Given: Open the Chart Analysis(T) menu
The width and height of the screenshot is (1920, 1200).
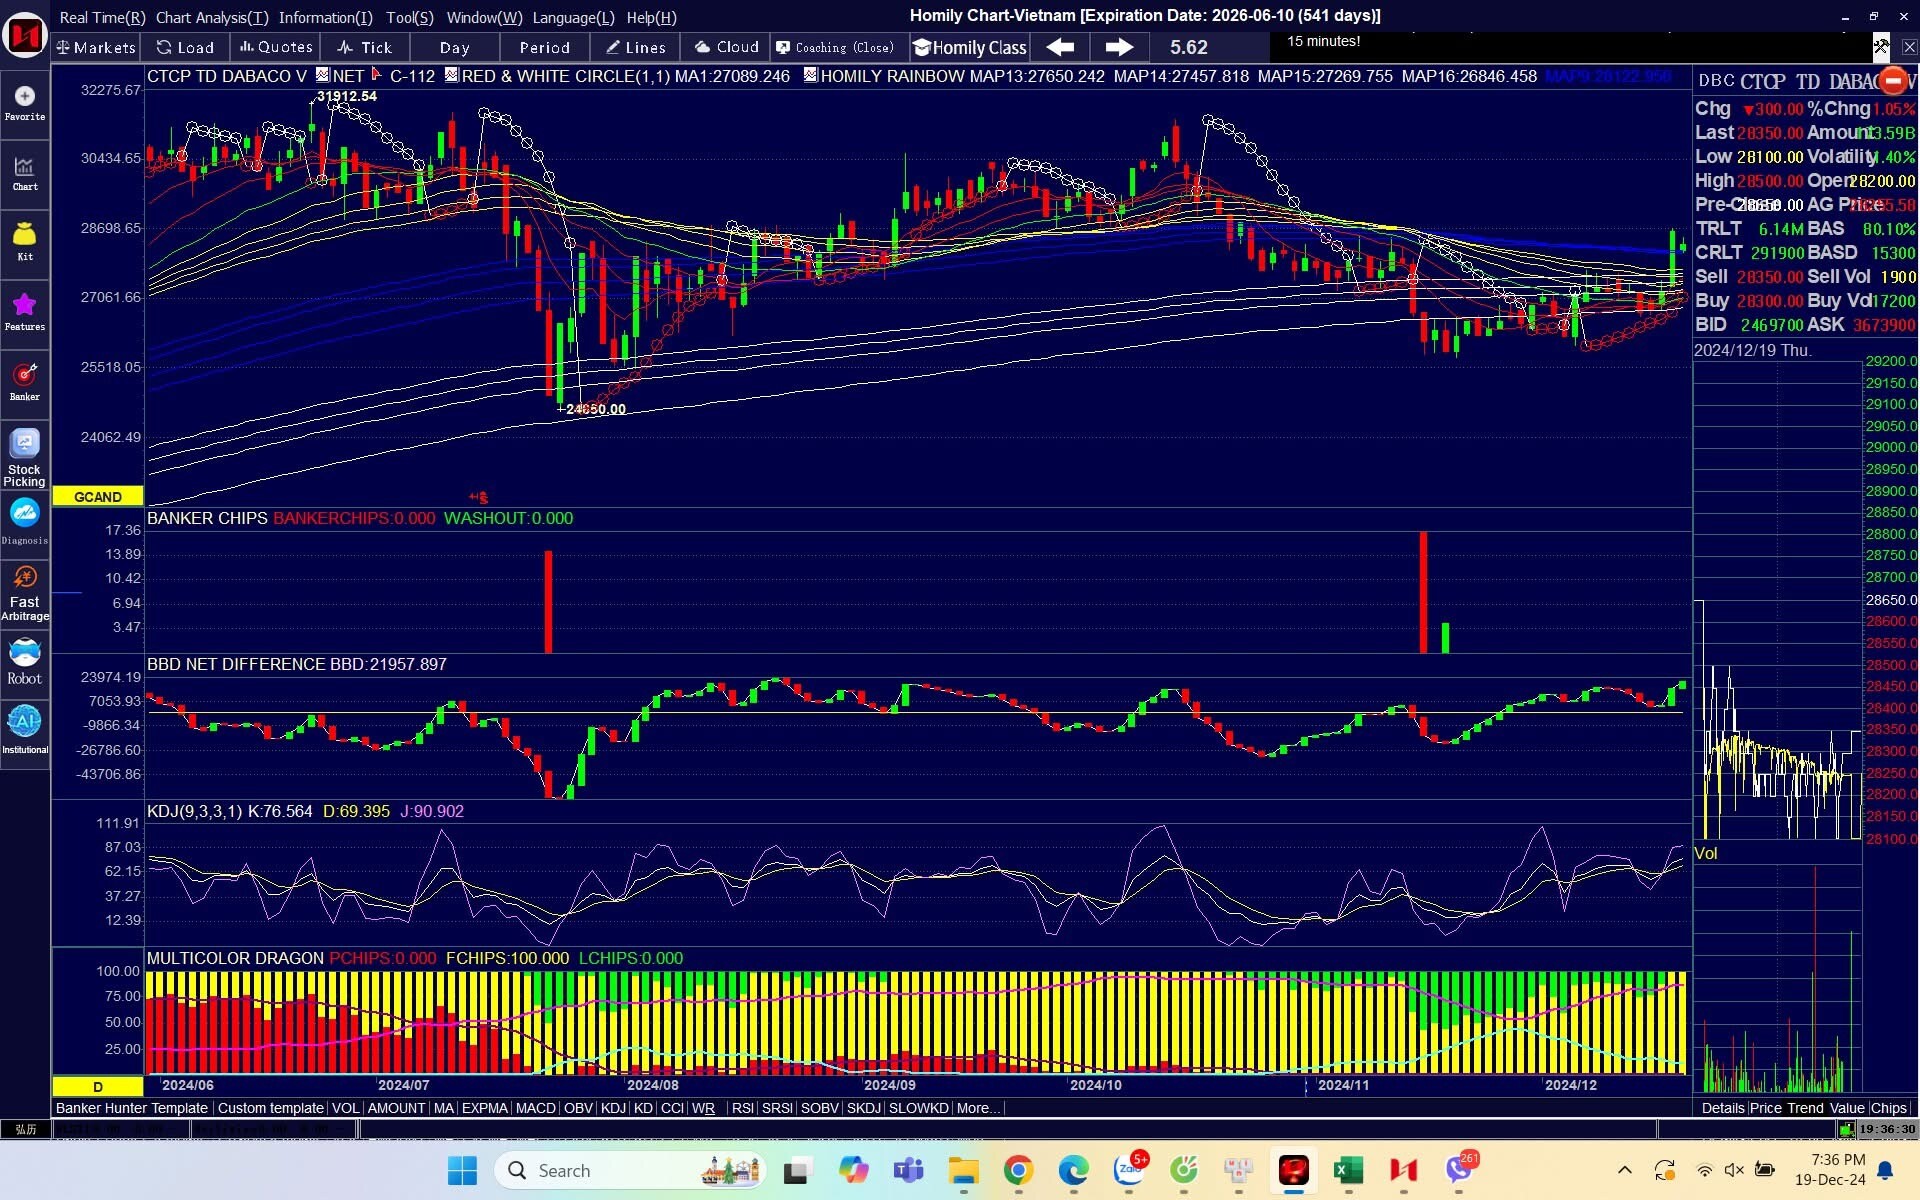Looking at the screenshot, I should click(212, 17).
